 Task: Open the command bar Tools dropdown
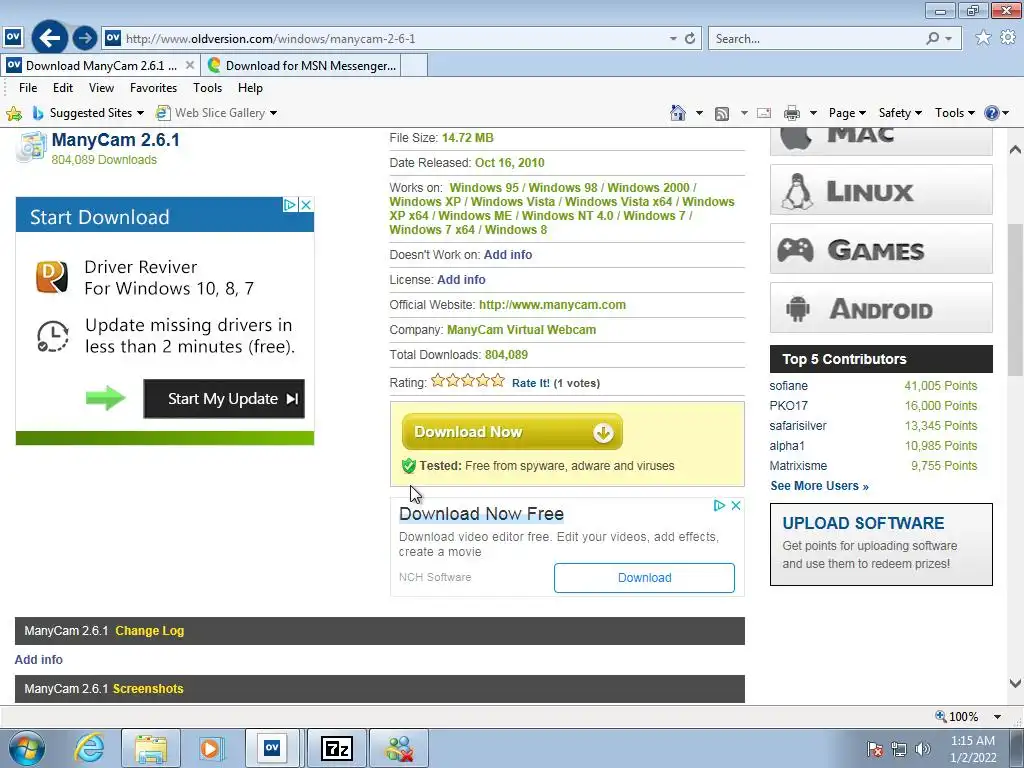(x=954, y=113)
